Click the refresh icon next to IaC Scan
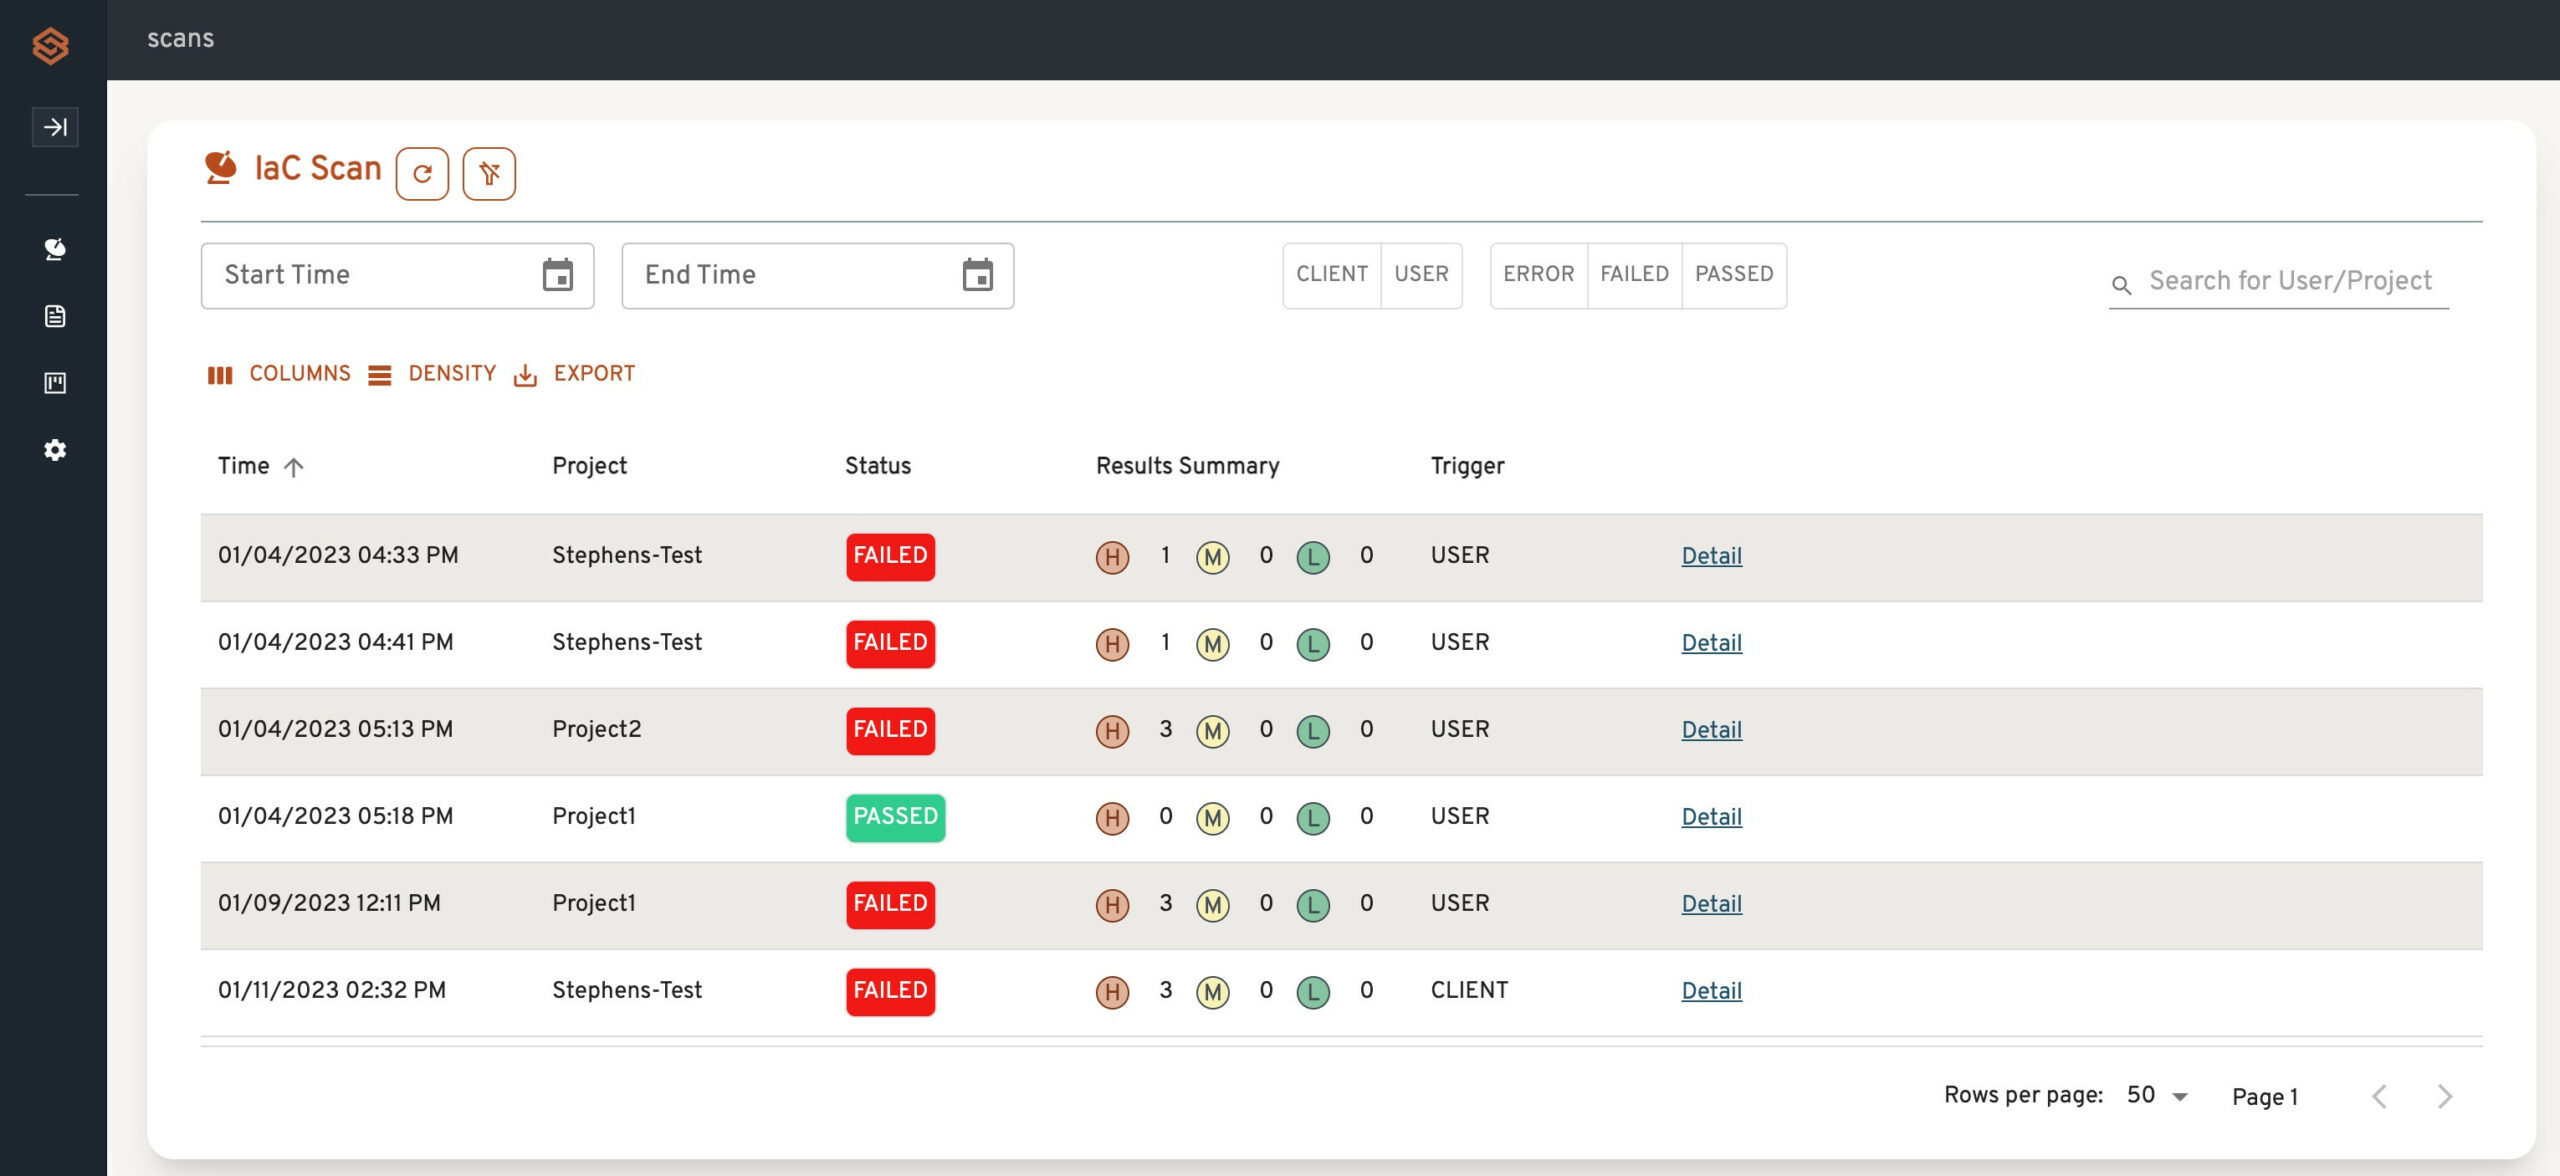The width and height of the screenshot is (2560, 1176). pos(422,174)
